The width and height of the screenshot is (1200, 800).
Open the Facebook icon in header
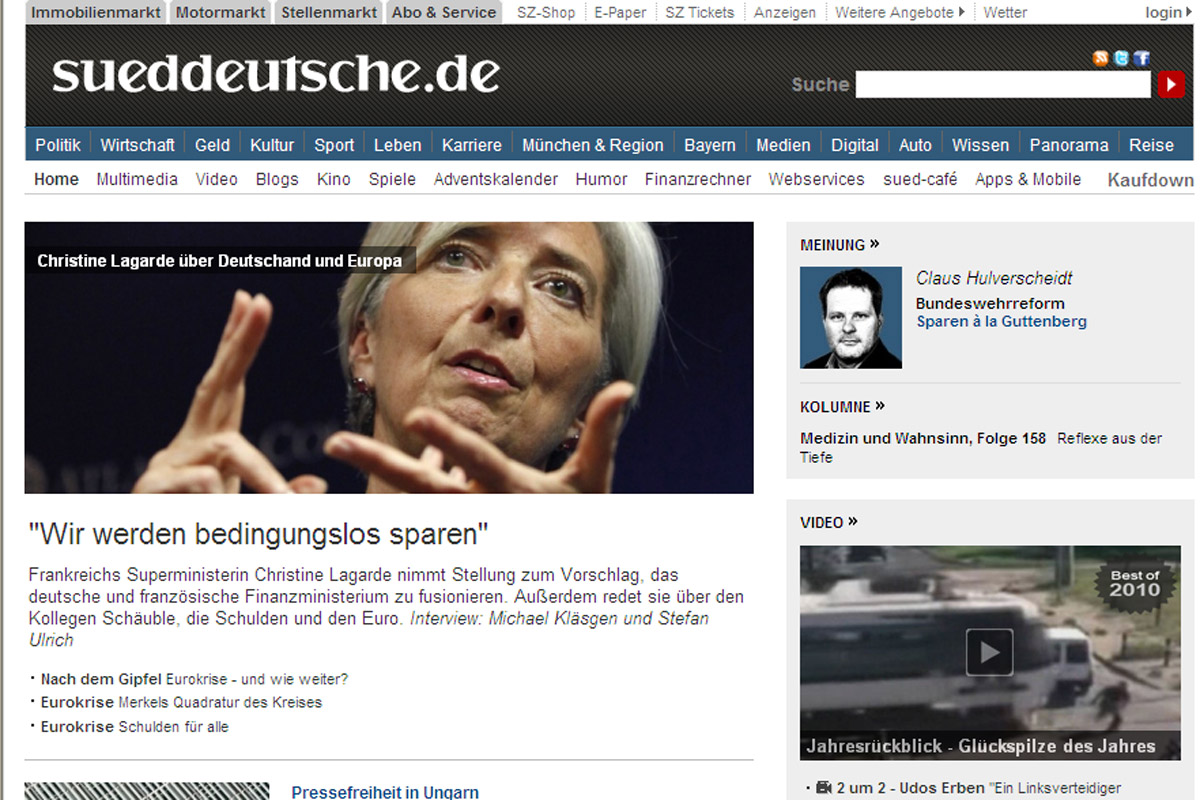(x=1141, y=59)
